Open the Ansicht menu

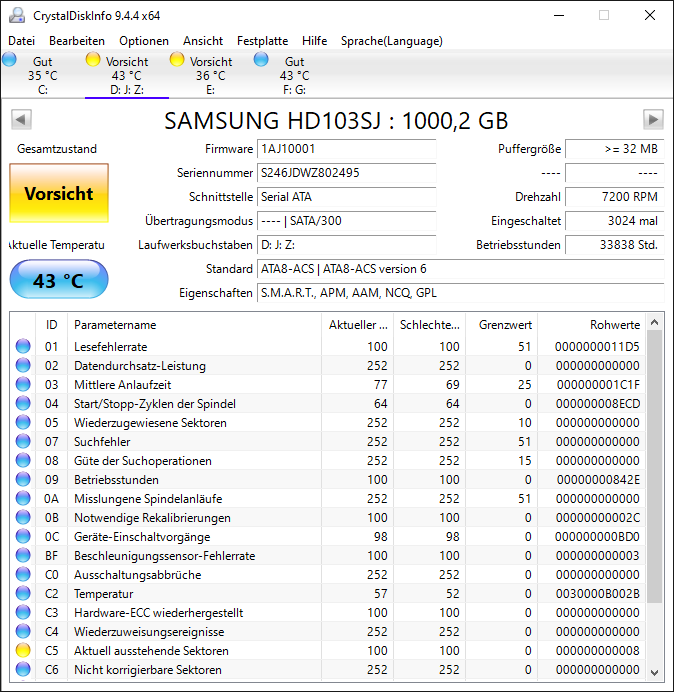[x=203, y=41]
